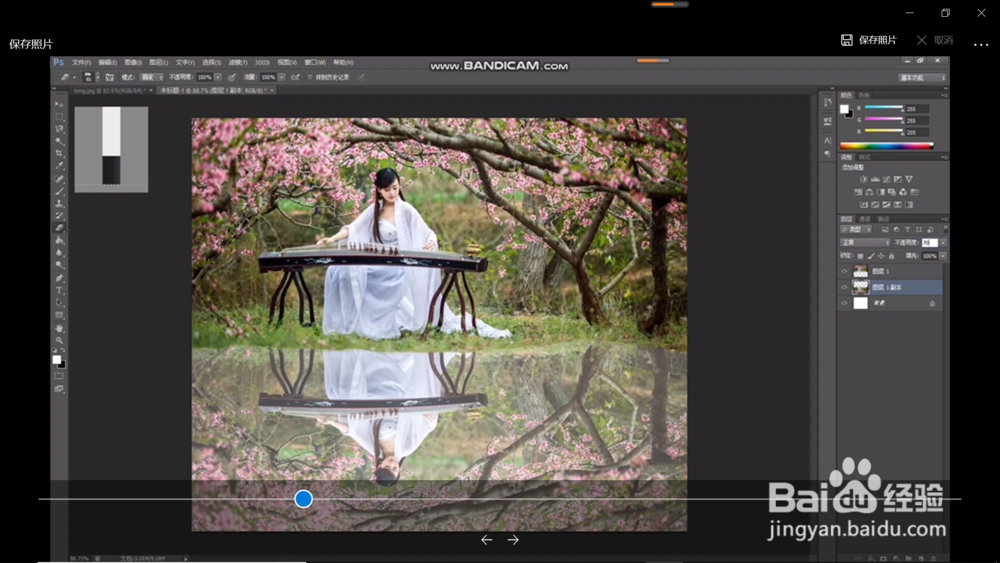Image resolution: width=1000 pixels, height=563 pixels.
Task: Select the Horizontal Type tool
Action: coord(59,290)
